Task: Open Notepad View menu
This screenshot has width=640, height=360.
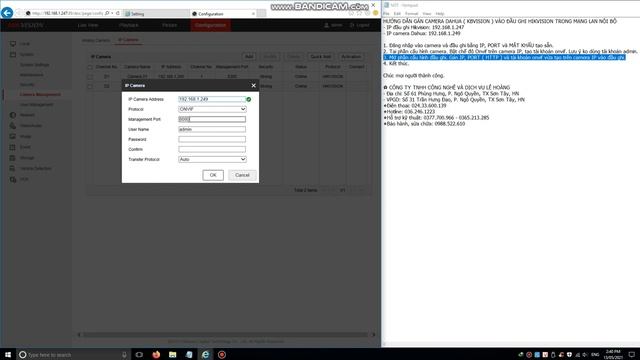Action: pyautogui.click(x=427, y=13)
